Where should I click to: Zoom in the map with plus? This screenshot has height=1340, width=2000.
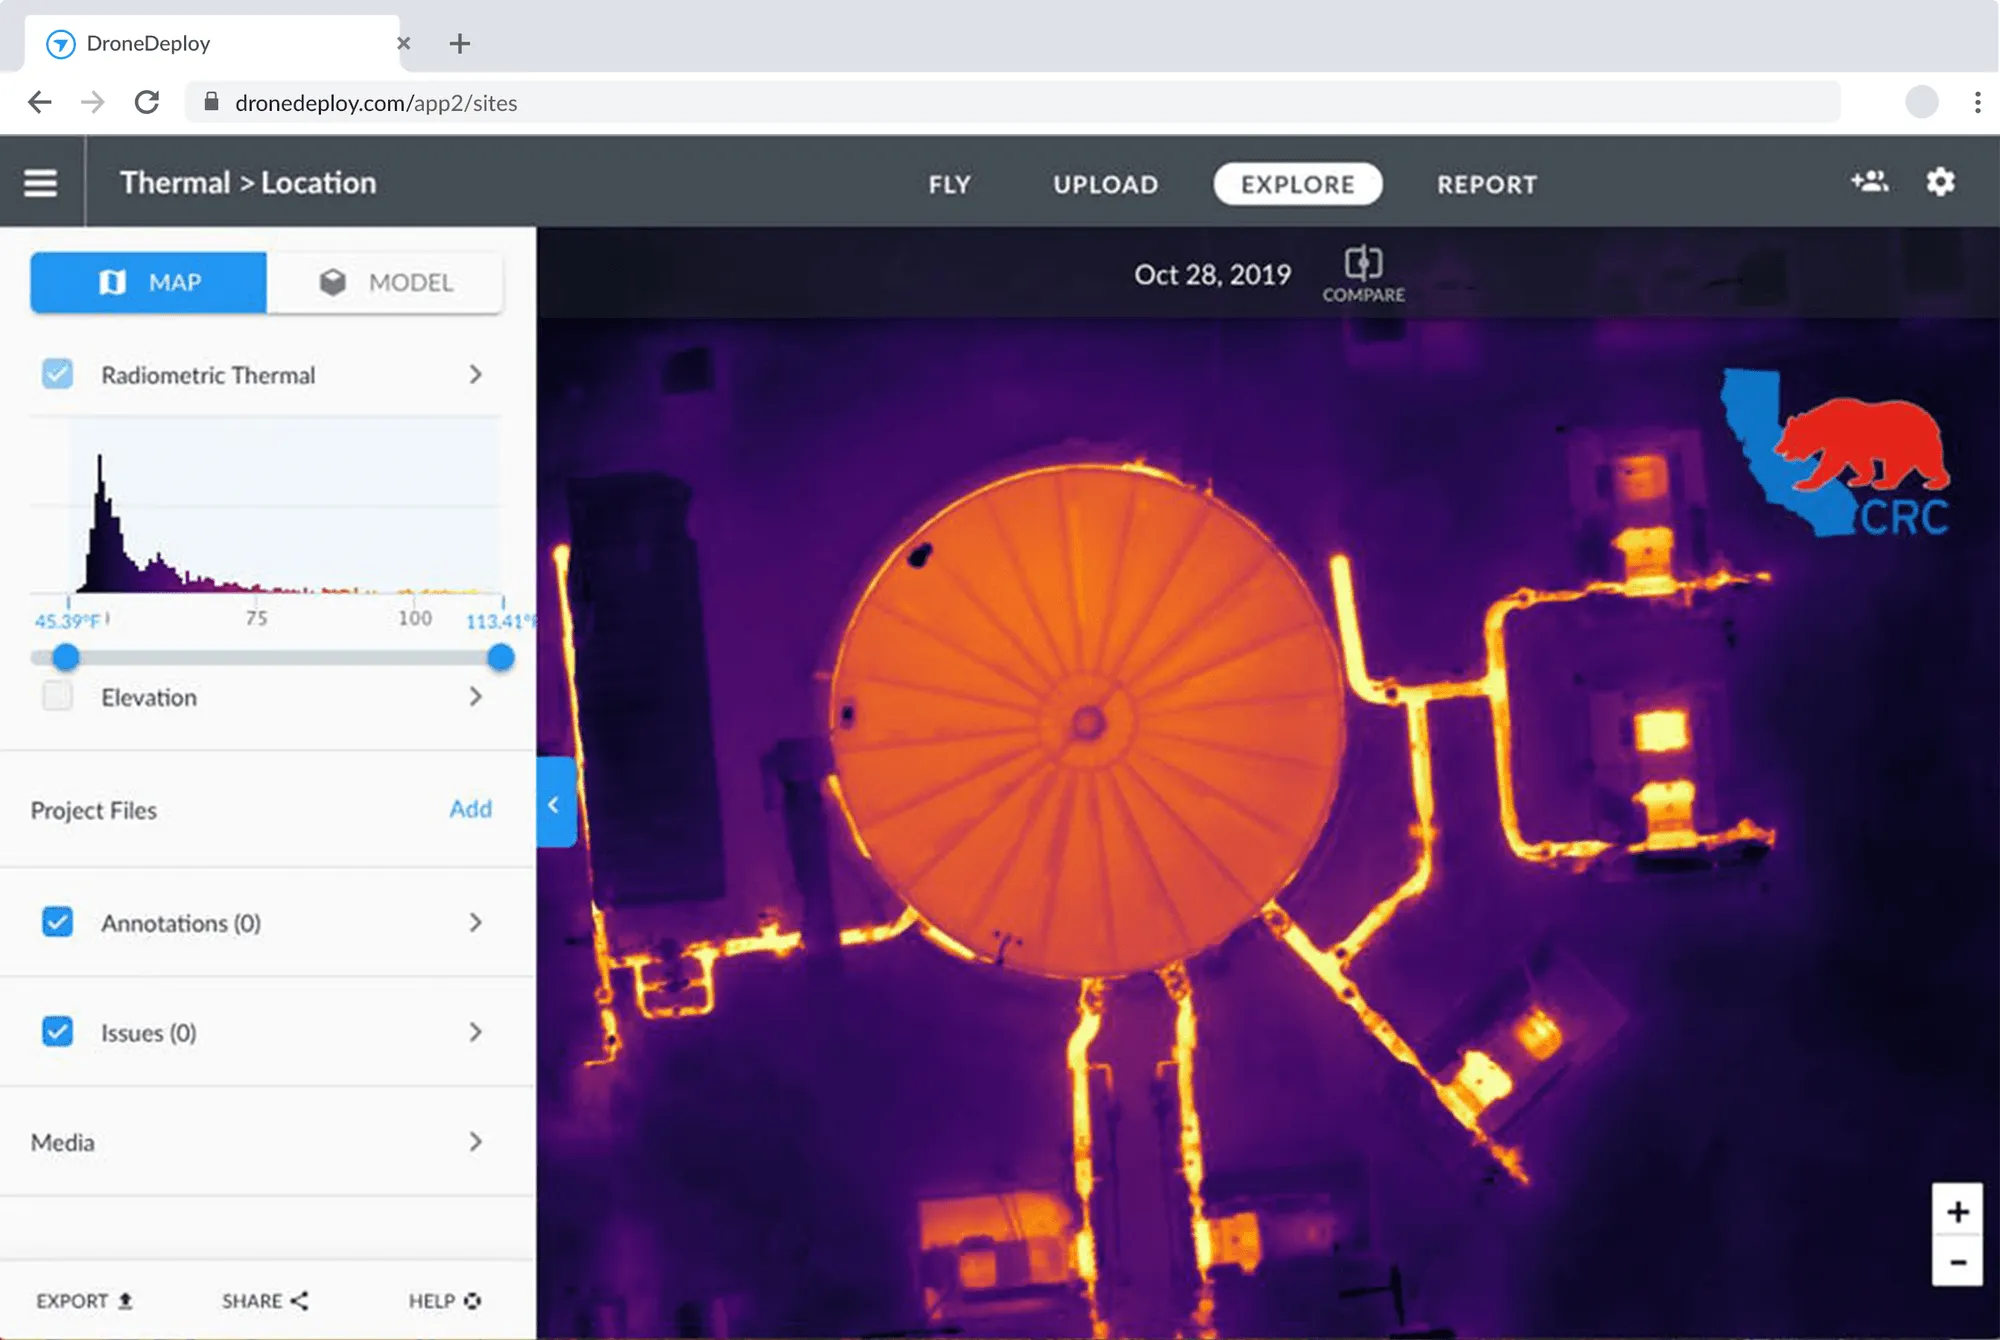point(1957,1212)
